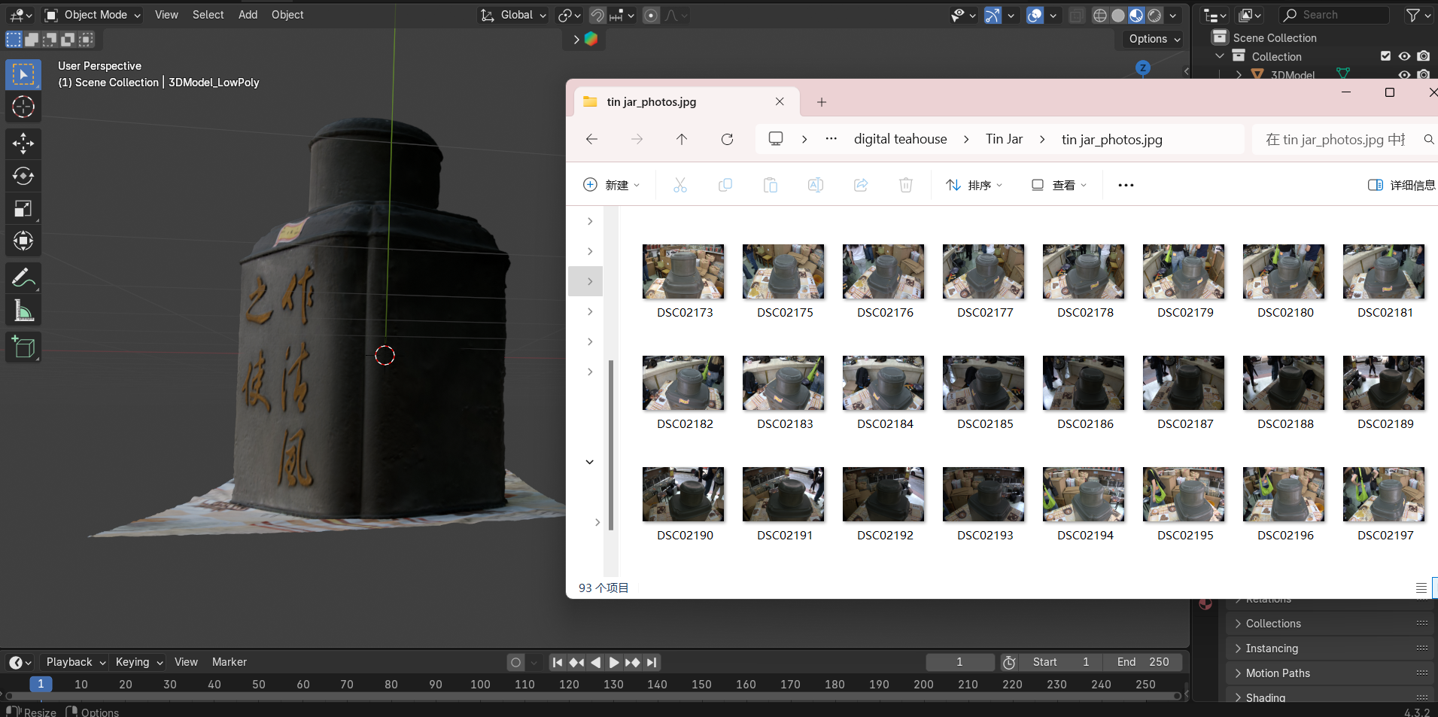The image size is (1438, 717).
Task: Disable camera render visibility for Collection
Action: pos(1423,56)
